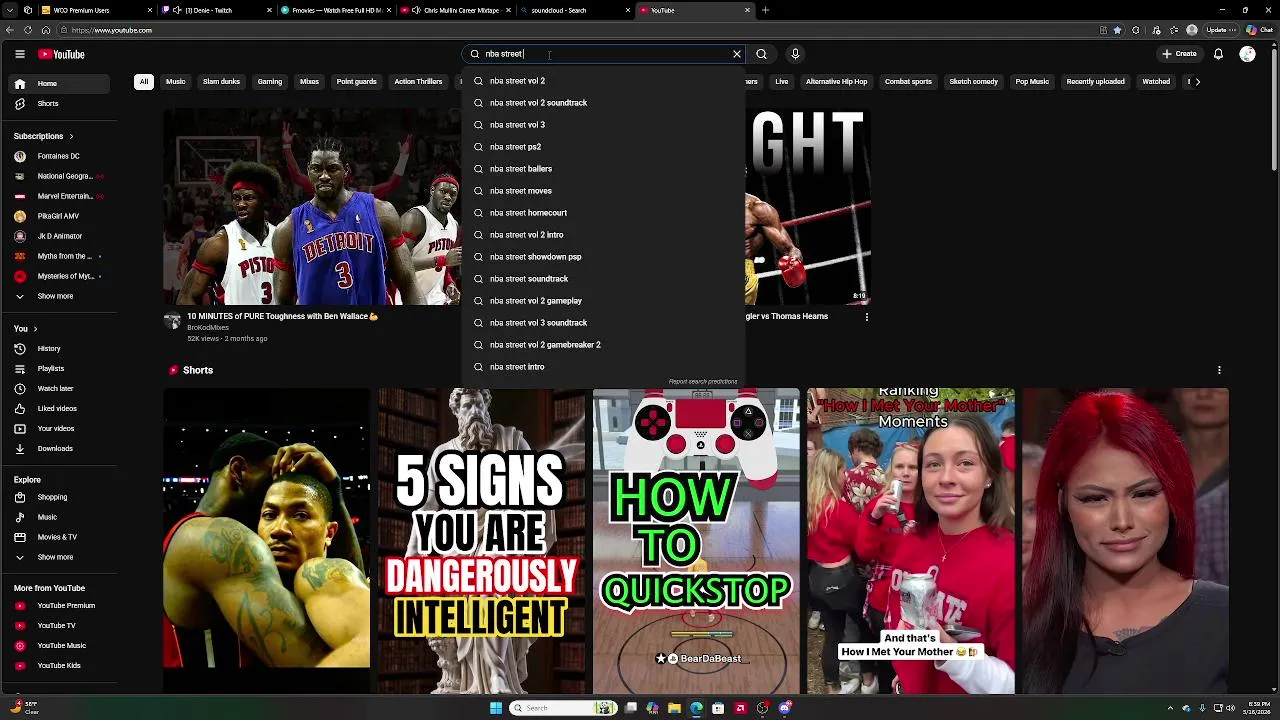Click the Create button
Viewport: 1280px width, 720px height.
click(1179, 54)
